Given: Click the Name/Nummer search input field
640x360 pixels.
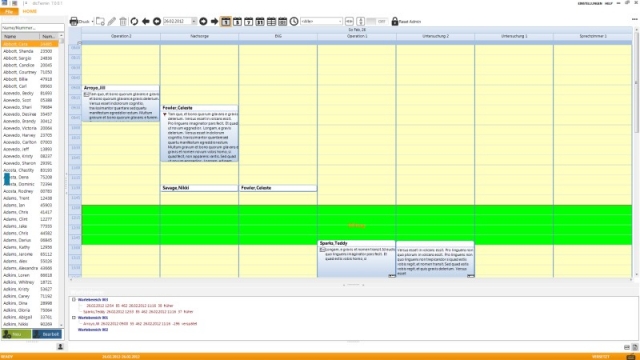Looking at the screenshot, I should [x=33, y=28].
